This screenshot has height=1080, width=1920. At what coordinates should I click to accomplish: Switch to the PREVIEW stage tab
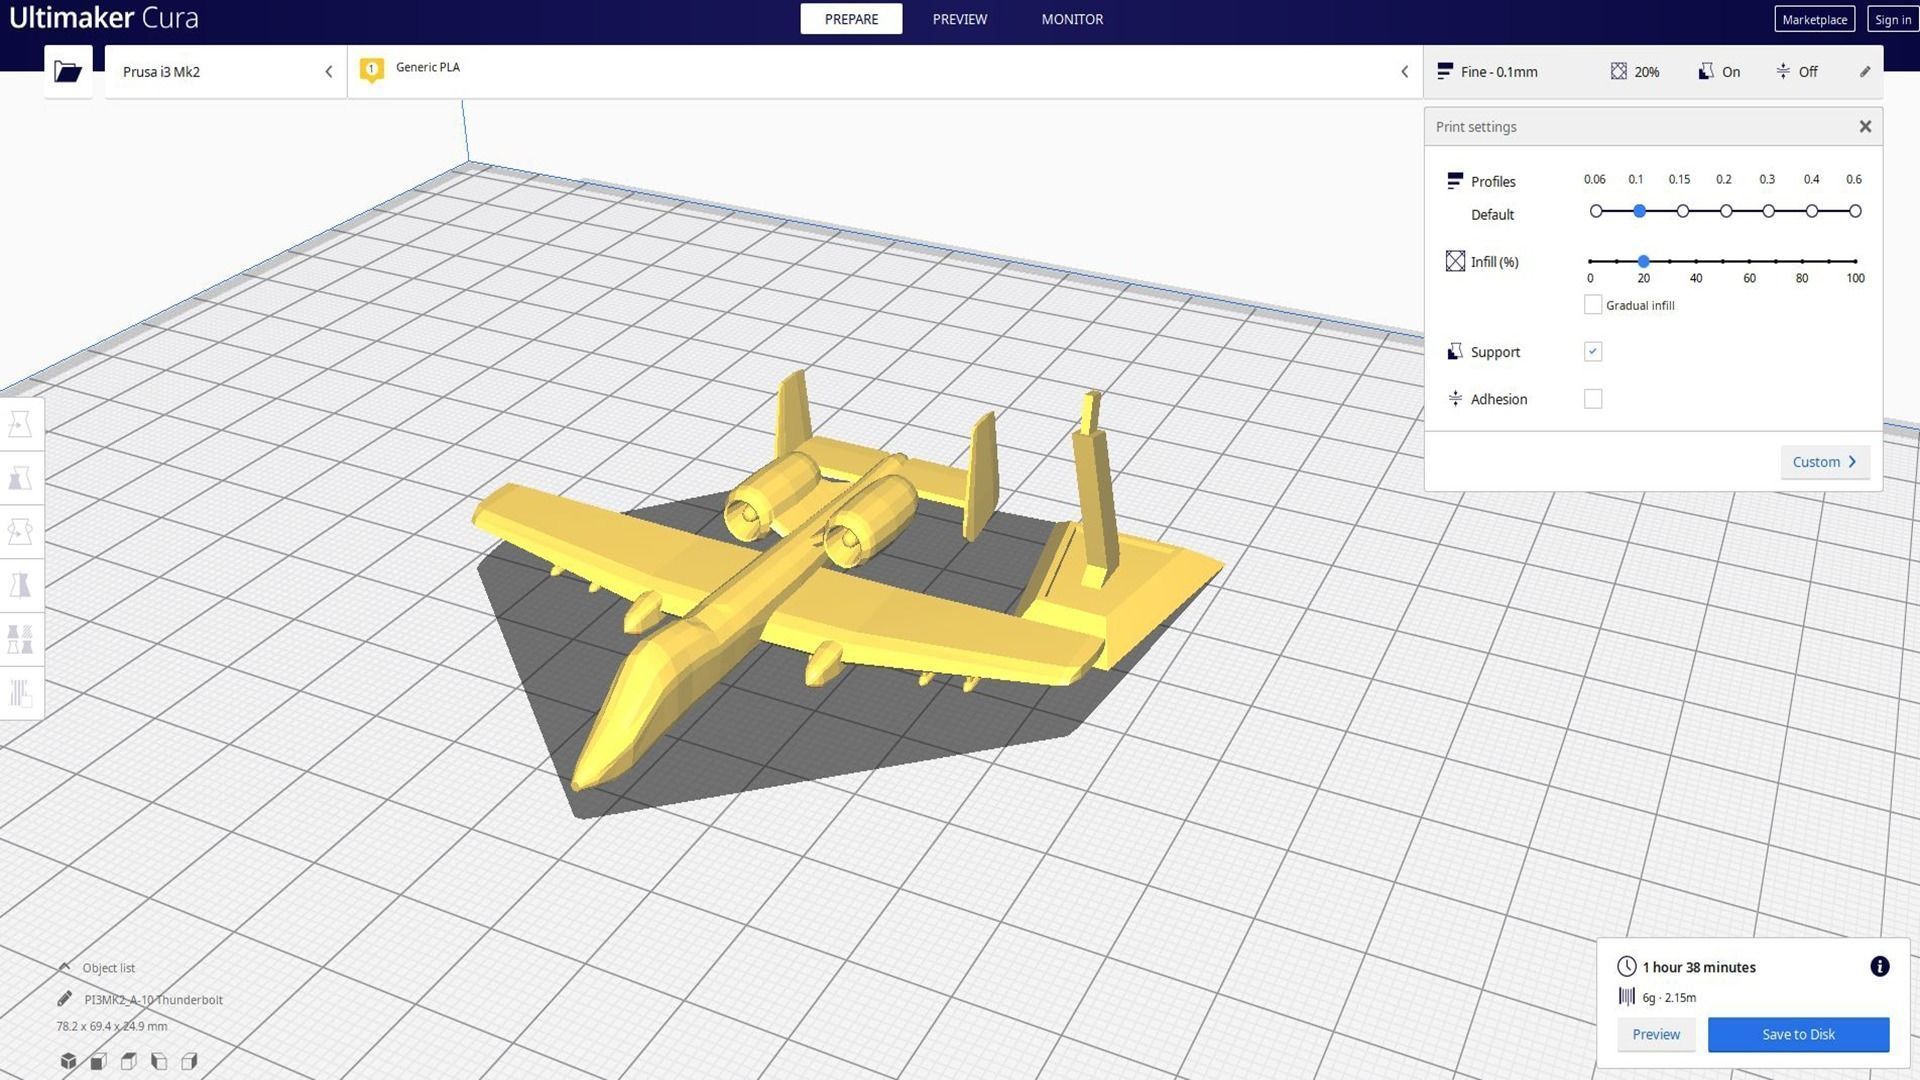[x=960, y=19]
